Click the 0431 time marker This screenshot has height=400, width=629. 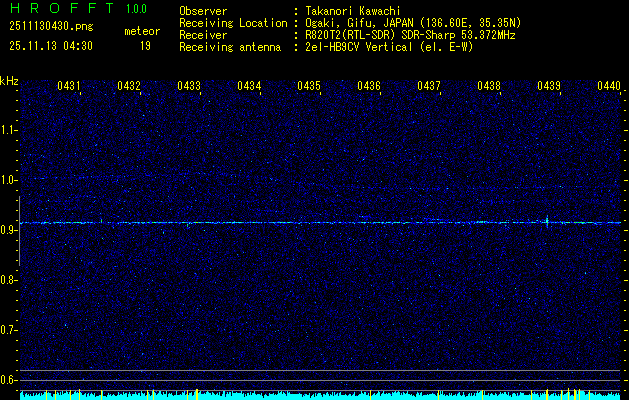pyautogui.click(x=69, y=87)
